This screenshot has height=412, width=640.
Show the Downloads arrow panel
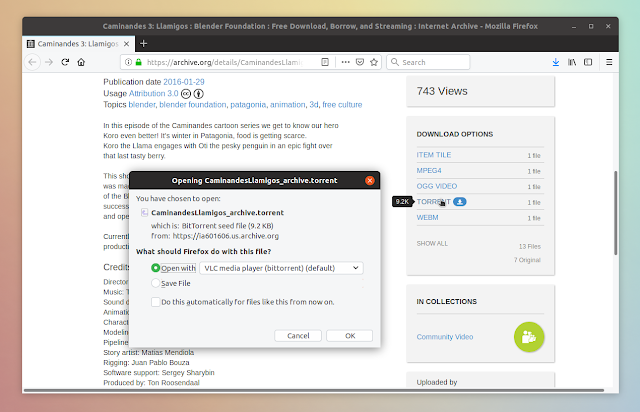coord(556,62)
